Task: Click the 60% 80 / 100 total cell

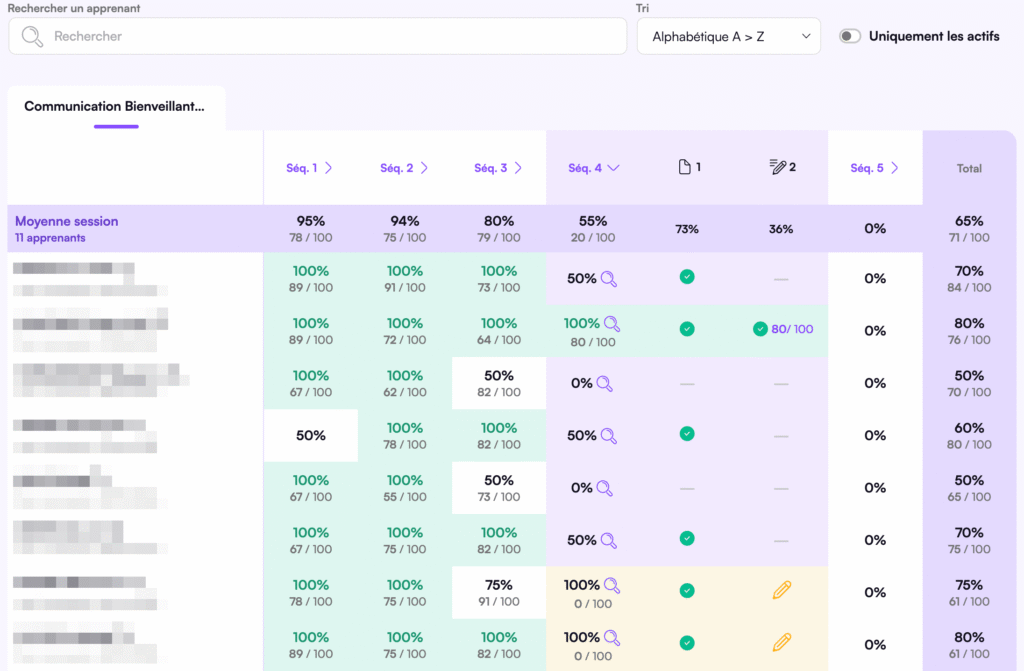Action: pyautogui.click(x=969, y=436)
